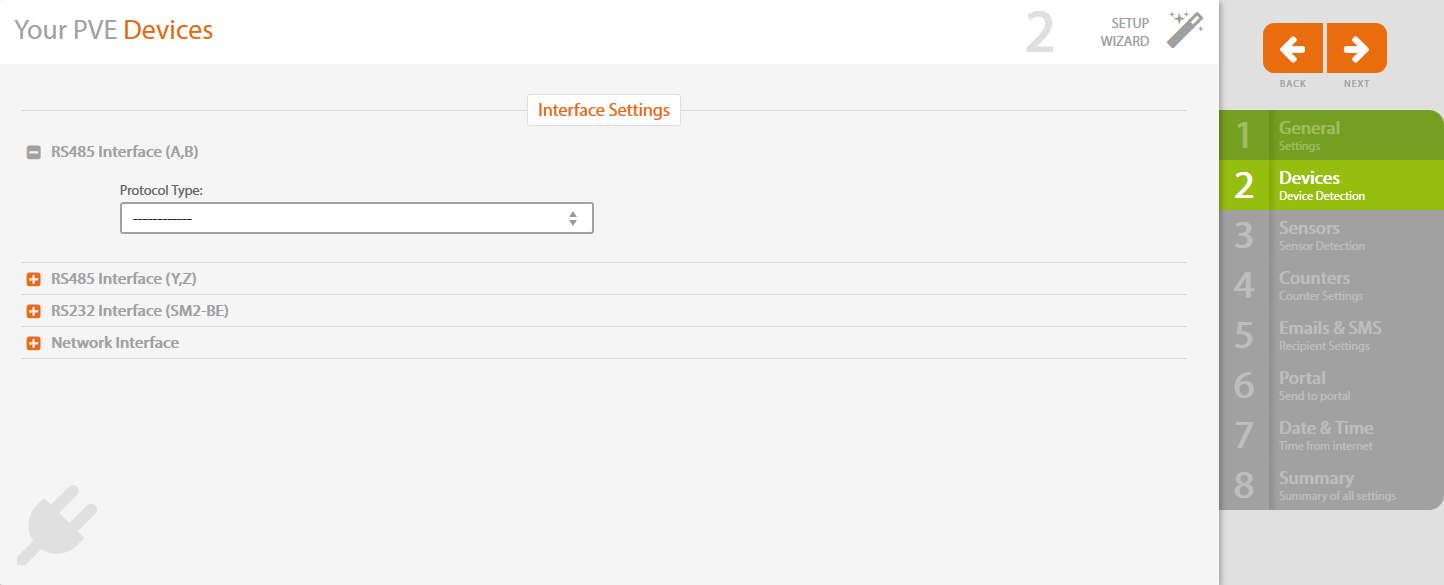The image size is (1444, 585).
Task: Open the Protocol Type dropdown
Action: 356,218
